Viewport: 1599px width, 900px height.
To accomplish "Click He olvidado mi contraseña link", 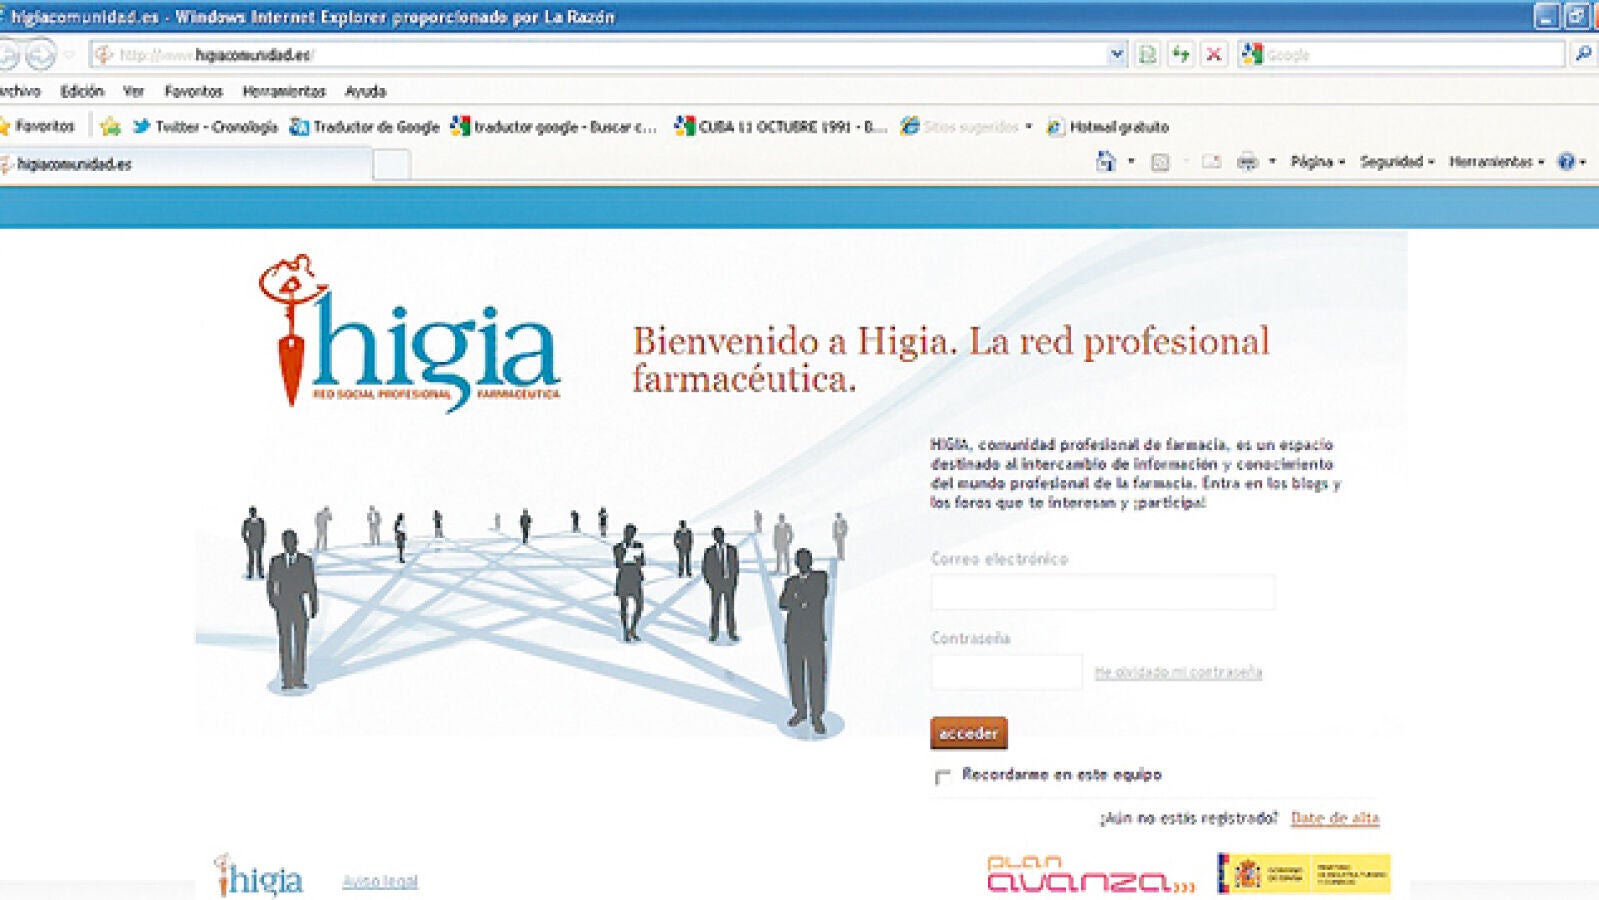I will (x=1178, y=672).
